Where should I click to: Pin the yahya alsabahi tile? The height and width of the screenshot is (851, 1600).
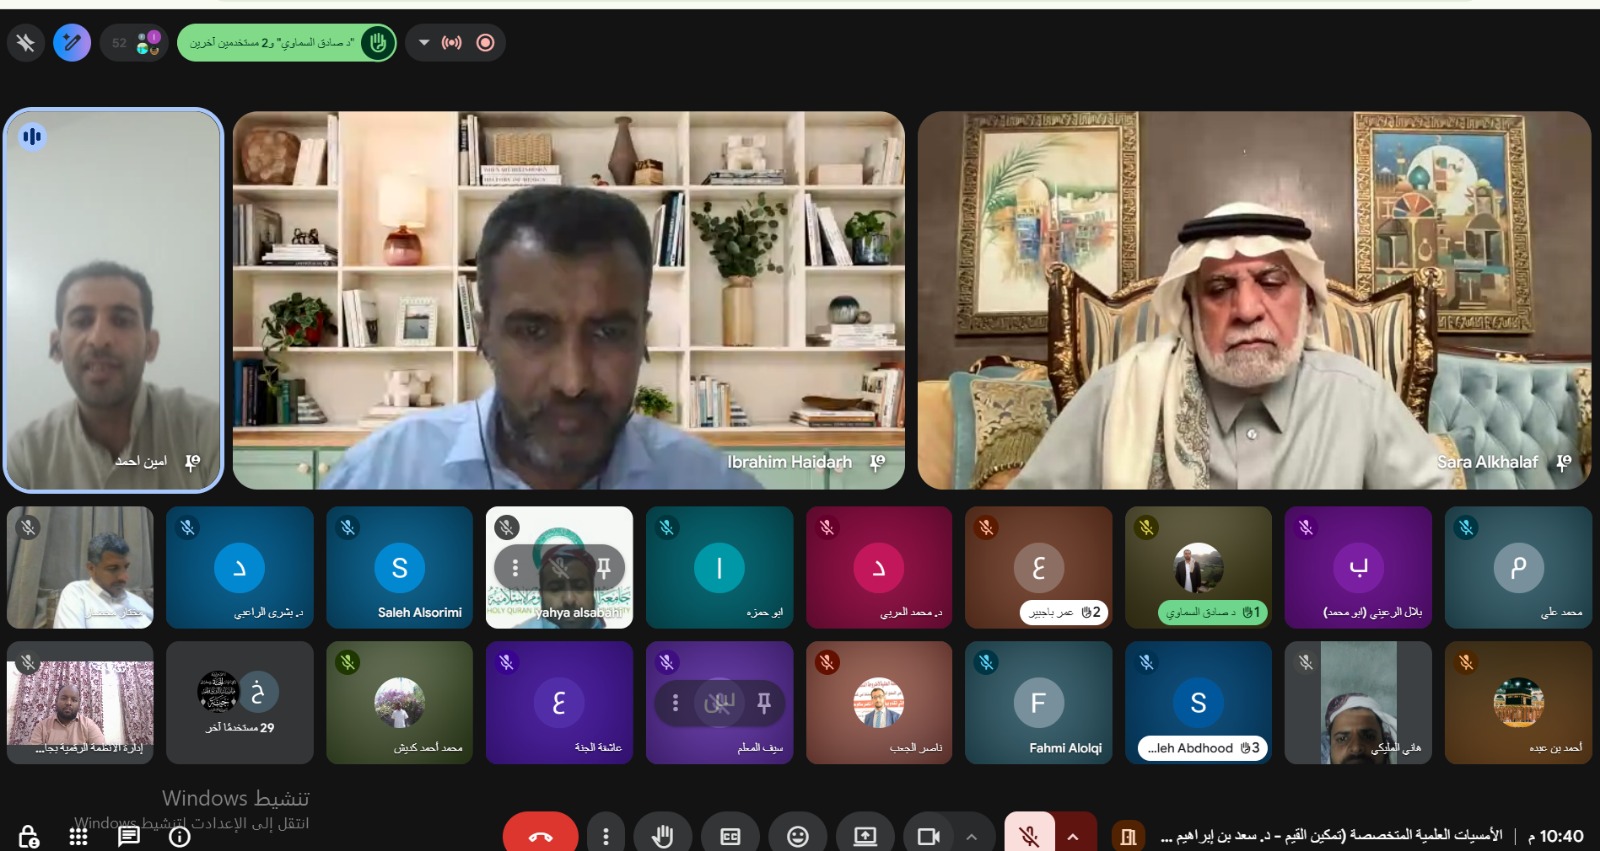click(604, 568)
